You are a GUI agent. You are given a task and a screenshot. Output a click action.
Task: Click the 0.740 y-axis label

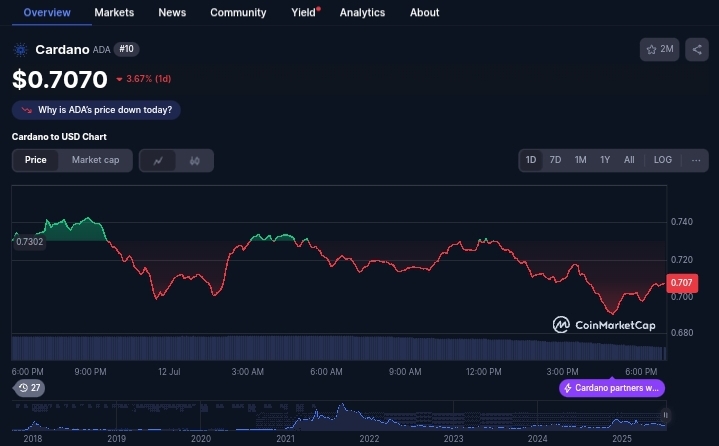tap(682, 222)
